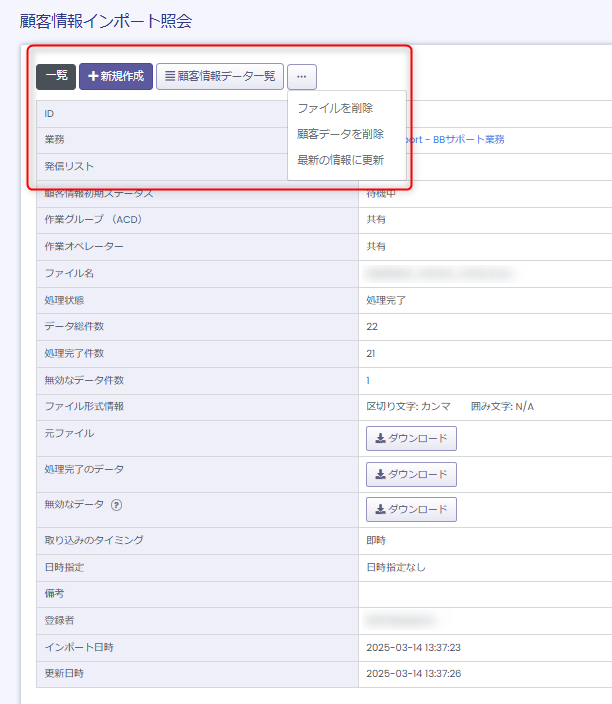Download the 元ファイル original file
The image size is (612, 704).
click(x=411, y=439)
